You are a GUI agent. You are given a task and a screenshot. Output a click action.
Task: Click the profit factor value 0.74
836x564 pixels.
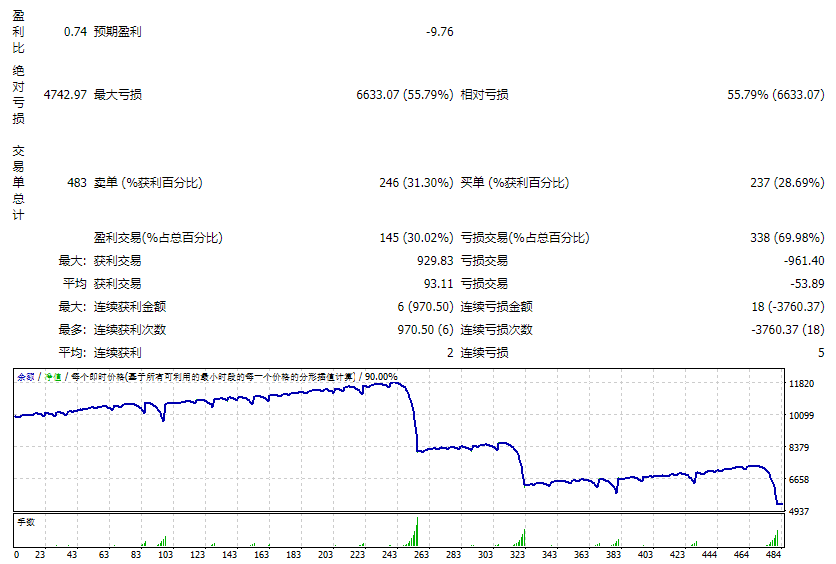(x=75, y=32)
